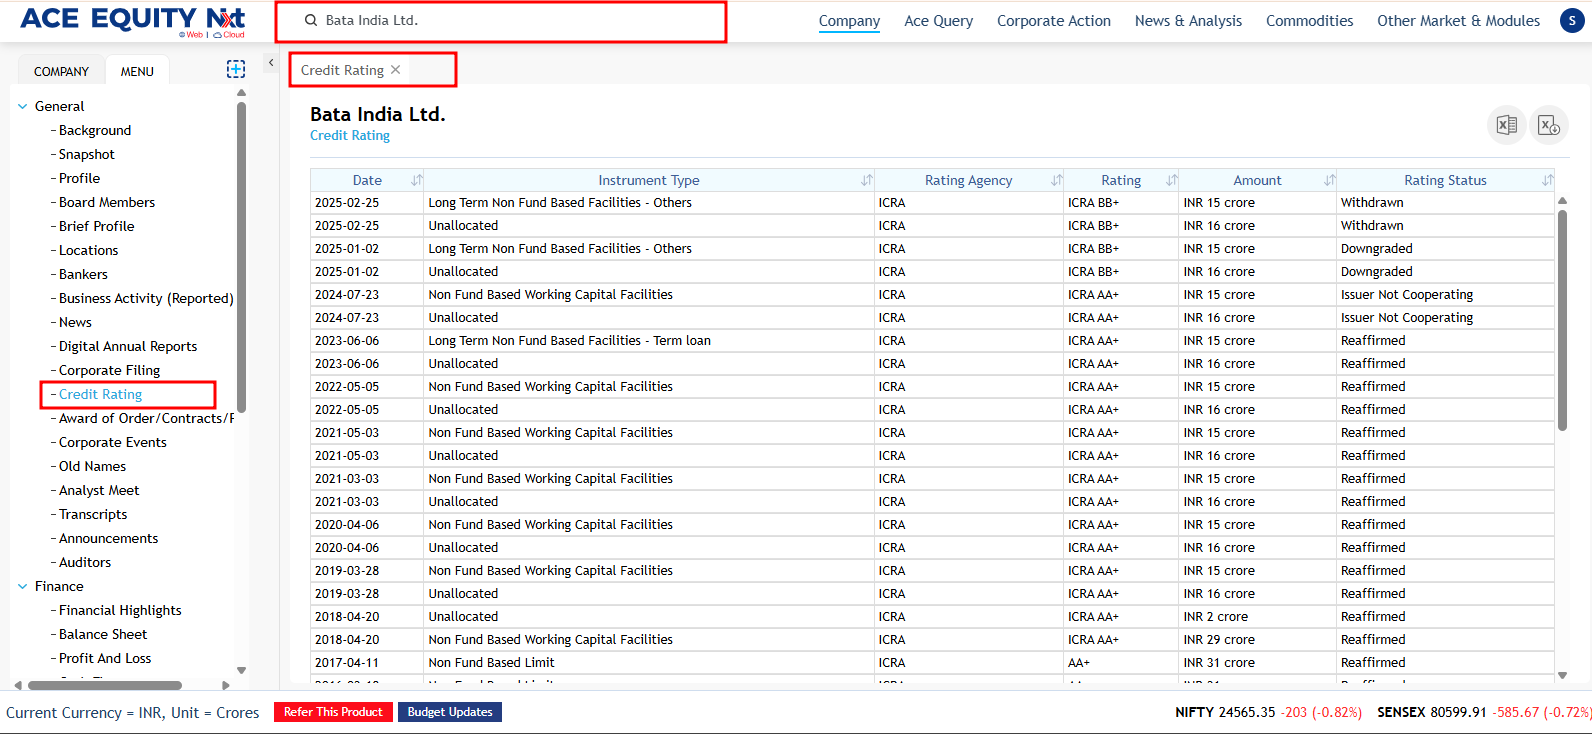This screenshot has width=1592, height=734.
Task: Open user profile avatar 'S'
Action: coord(1572,20)
